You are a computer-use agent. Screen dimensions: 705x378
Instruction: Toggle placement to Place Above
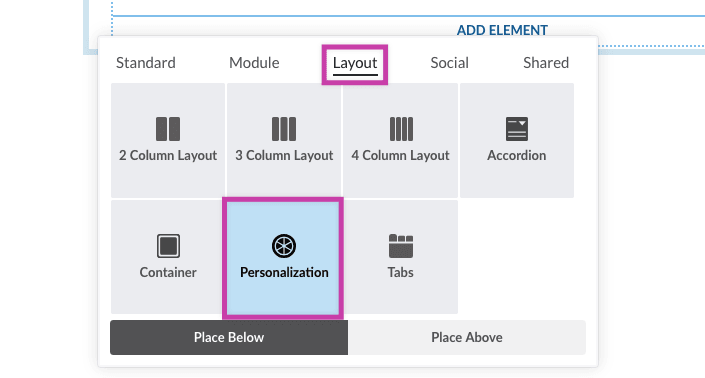(x=467, y=338)
